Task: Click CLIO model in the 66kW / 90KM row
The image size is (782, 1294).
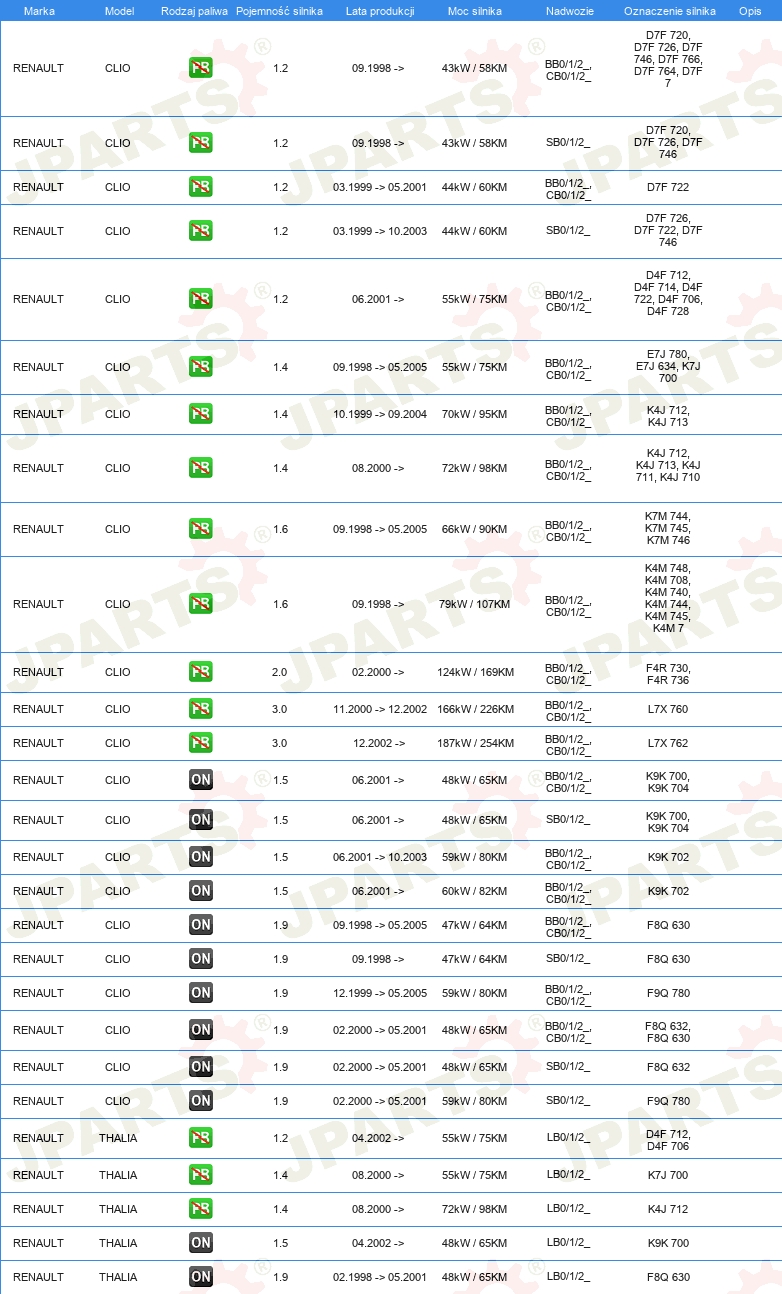Action: pyautogui.click(x=118, y=529)
